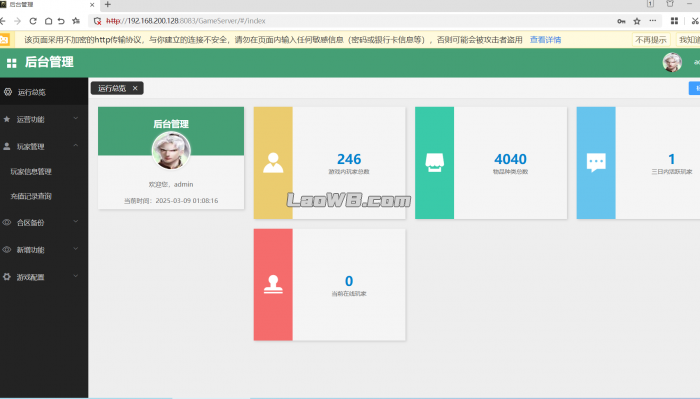Viewport: 700px width, 399px height.
Task: Click the blue chat bubble icon card
Action: coord(596,163)
